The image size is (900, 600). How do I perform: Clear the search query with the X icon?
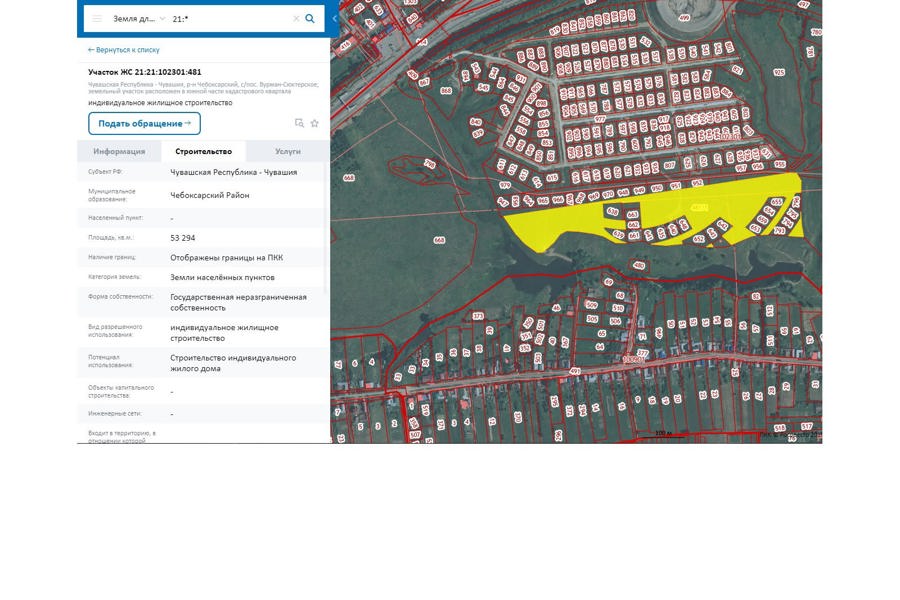296,19
